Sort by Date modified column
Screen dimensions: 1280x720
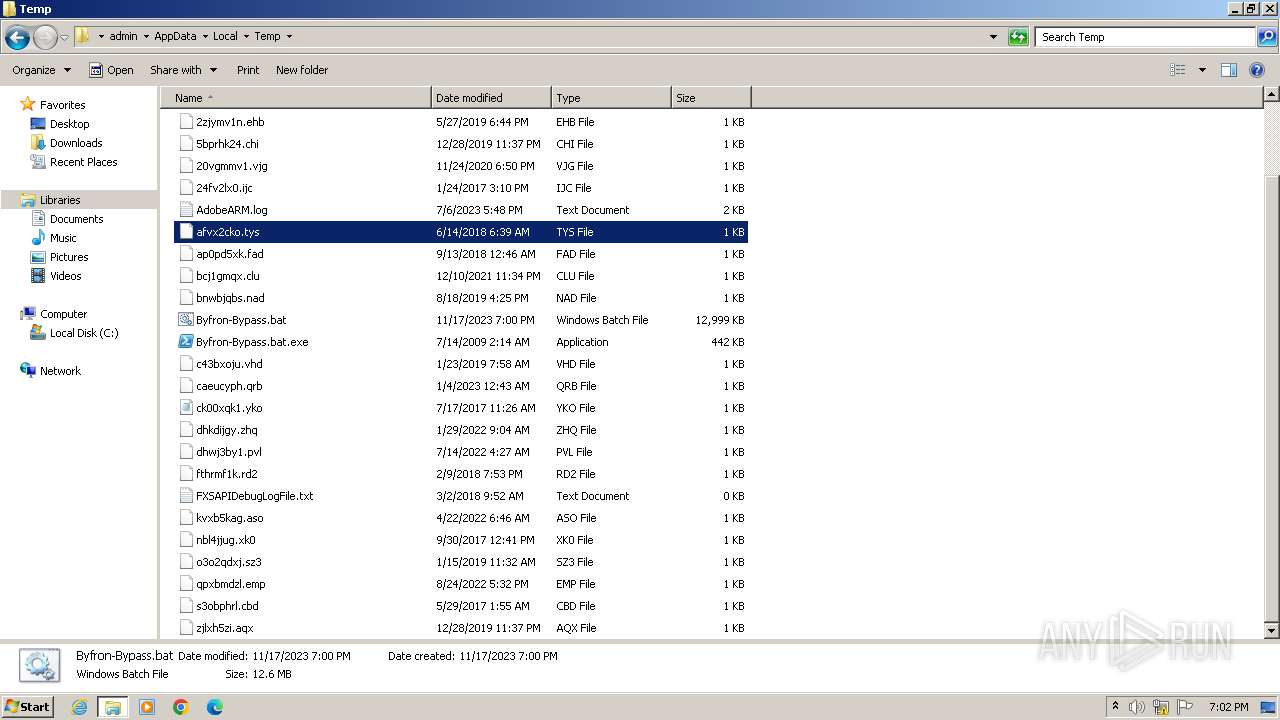[x=491, y=98]
